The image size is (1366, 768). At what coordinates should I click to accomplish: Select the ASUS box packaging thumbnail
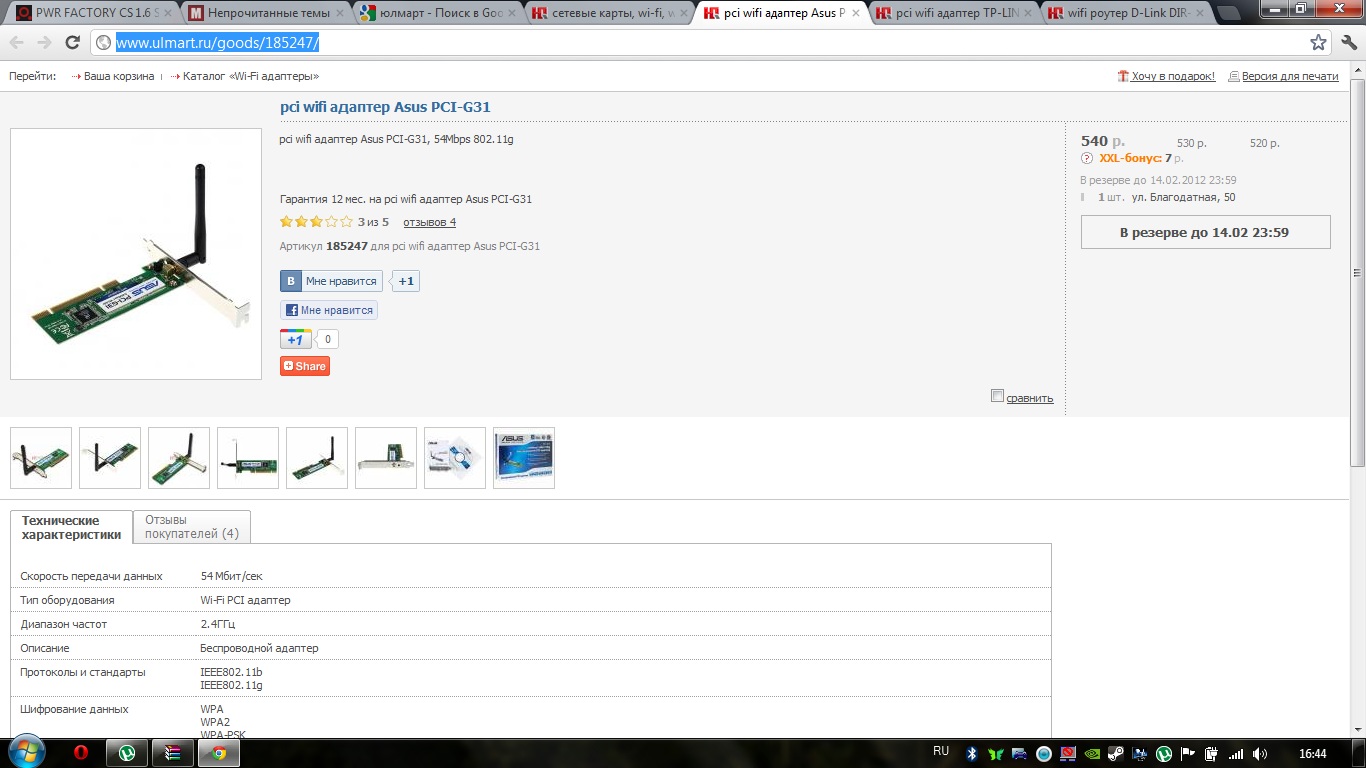[524, 458]
